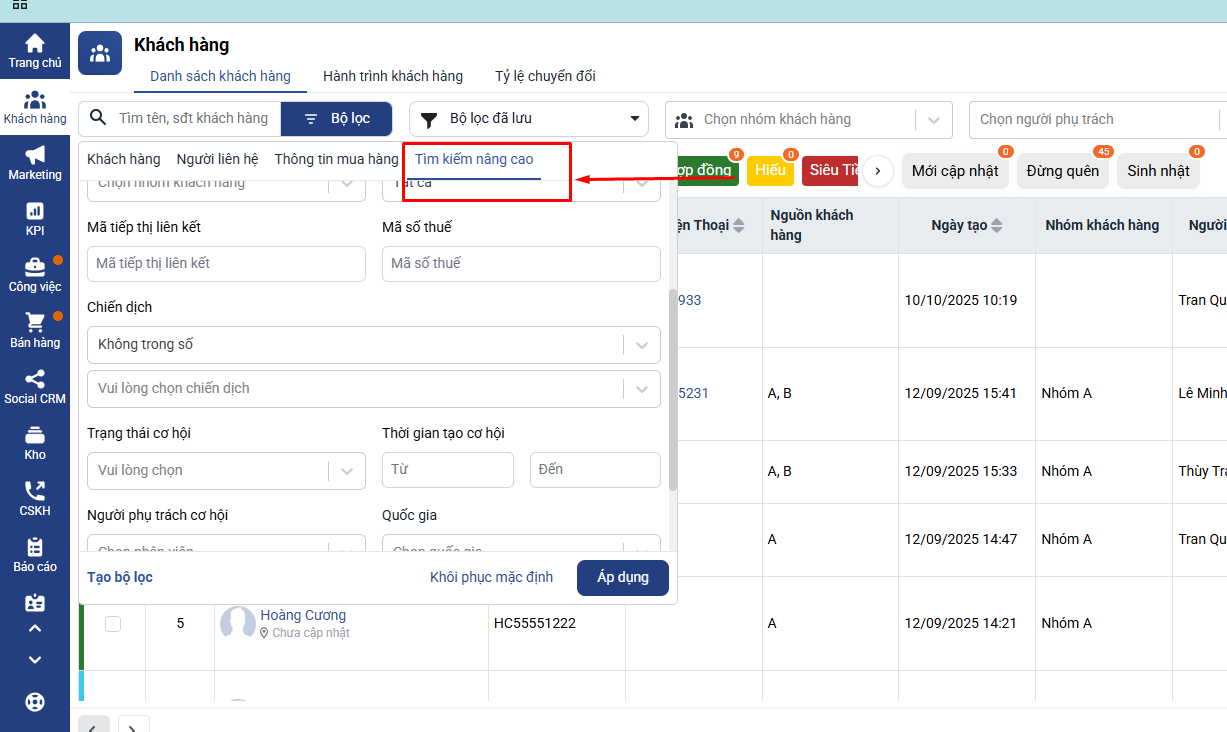1227x732 pixels.
Task: Open Trang chủ home icon in sidebar
Action: tap(35, 44)
